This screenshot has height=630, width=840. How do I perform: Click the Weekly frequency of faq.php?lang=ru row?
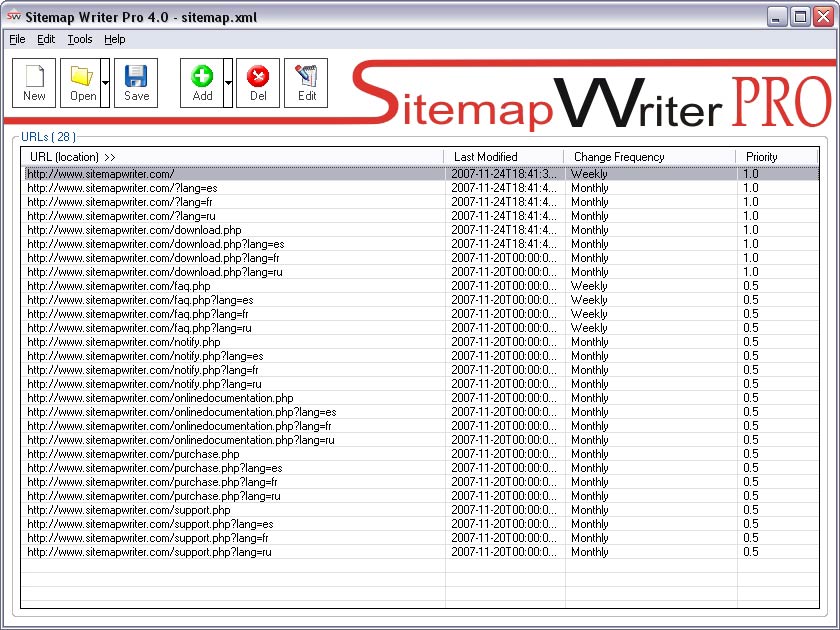coord(589,328)
